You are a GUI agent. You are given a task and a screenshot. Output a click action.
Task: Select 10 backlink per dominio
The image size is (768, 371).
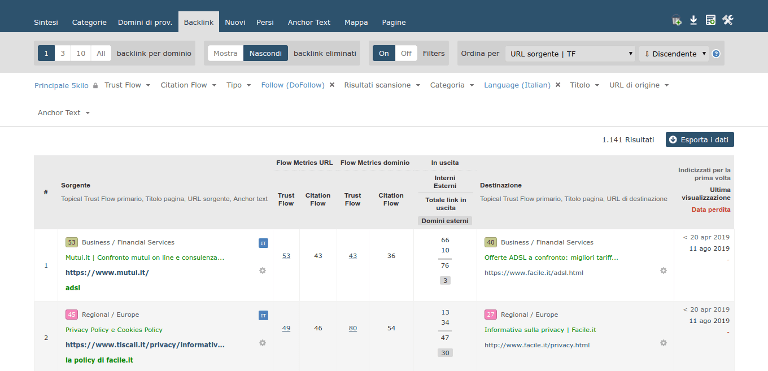pos(81,53)
